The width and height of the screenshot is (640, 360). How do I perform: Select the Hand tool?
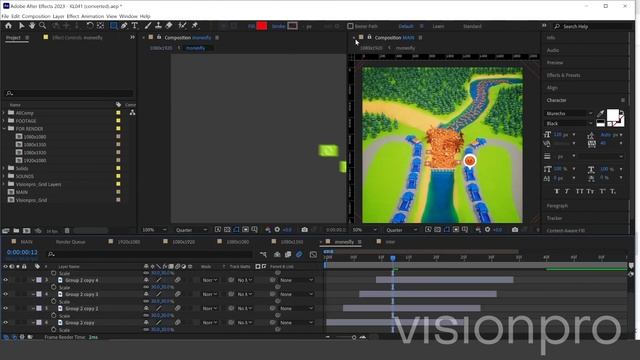(x=32, y=26)
